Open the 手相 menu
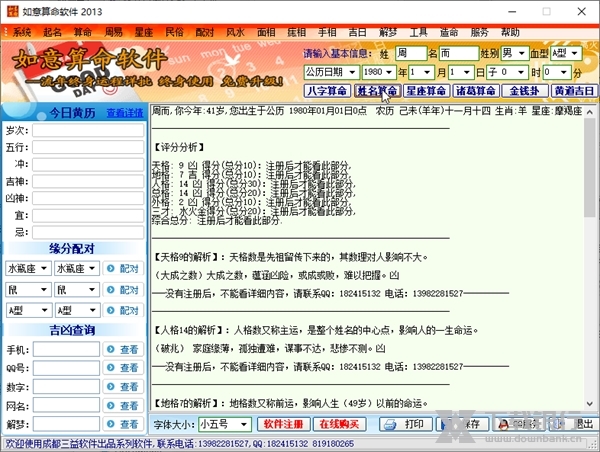This screenshot has width=600, height=452. point(327,33)
